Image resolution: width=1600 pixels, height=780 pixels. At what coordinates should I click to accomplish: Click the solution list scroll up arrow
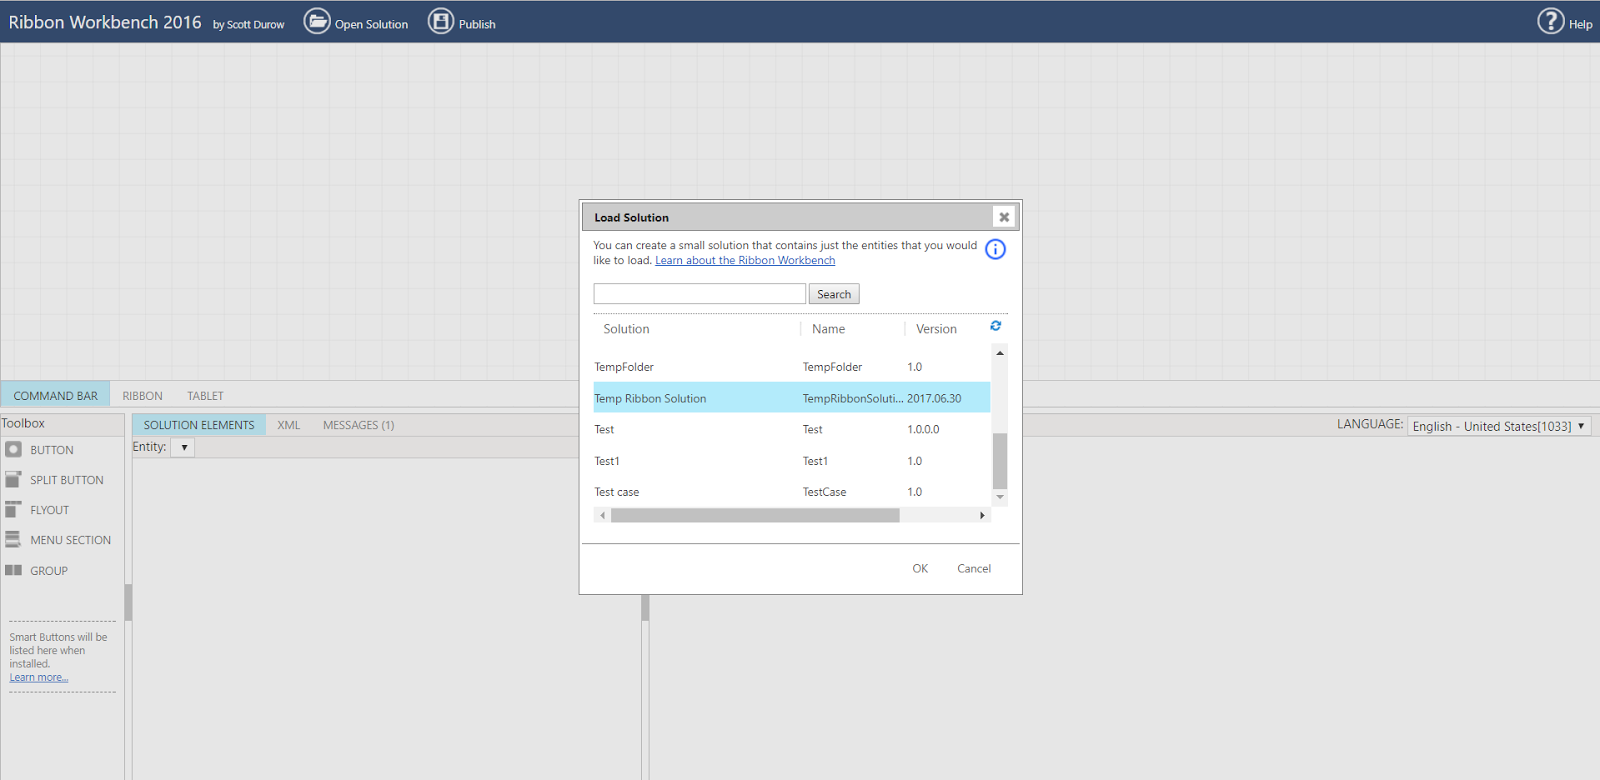click(x=1000, y=353)
